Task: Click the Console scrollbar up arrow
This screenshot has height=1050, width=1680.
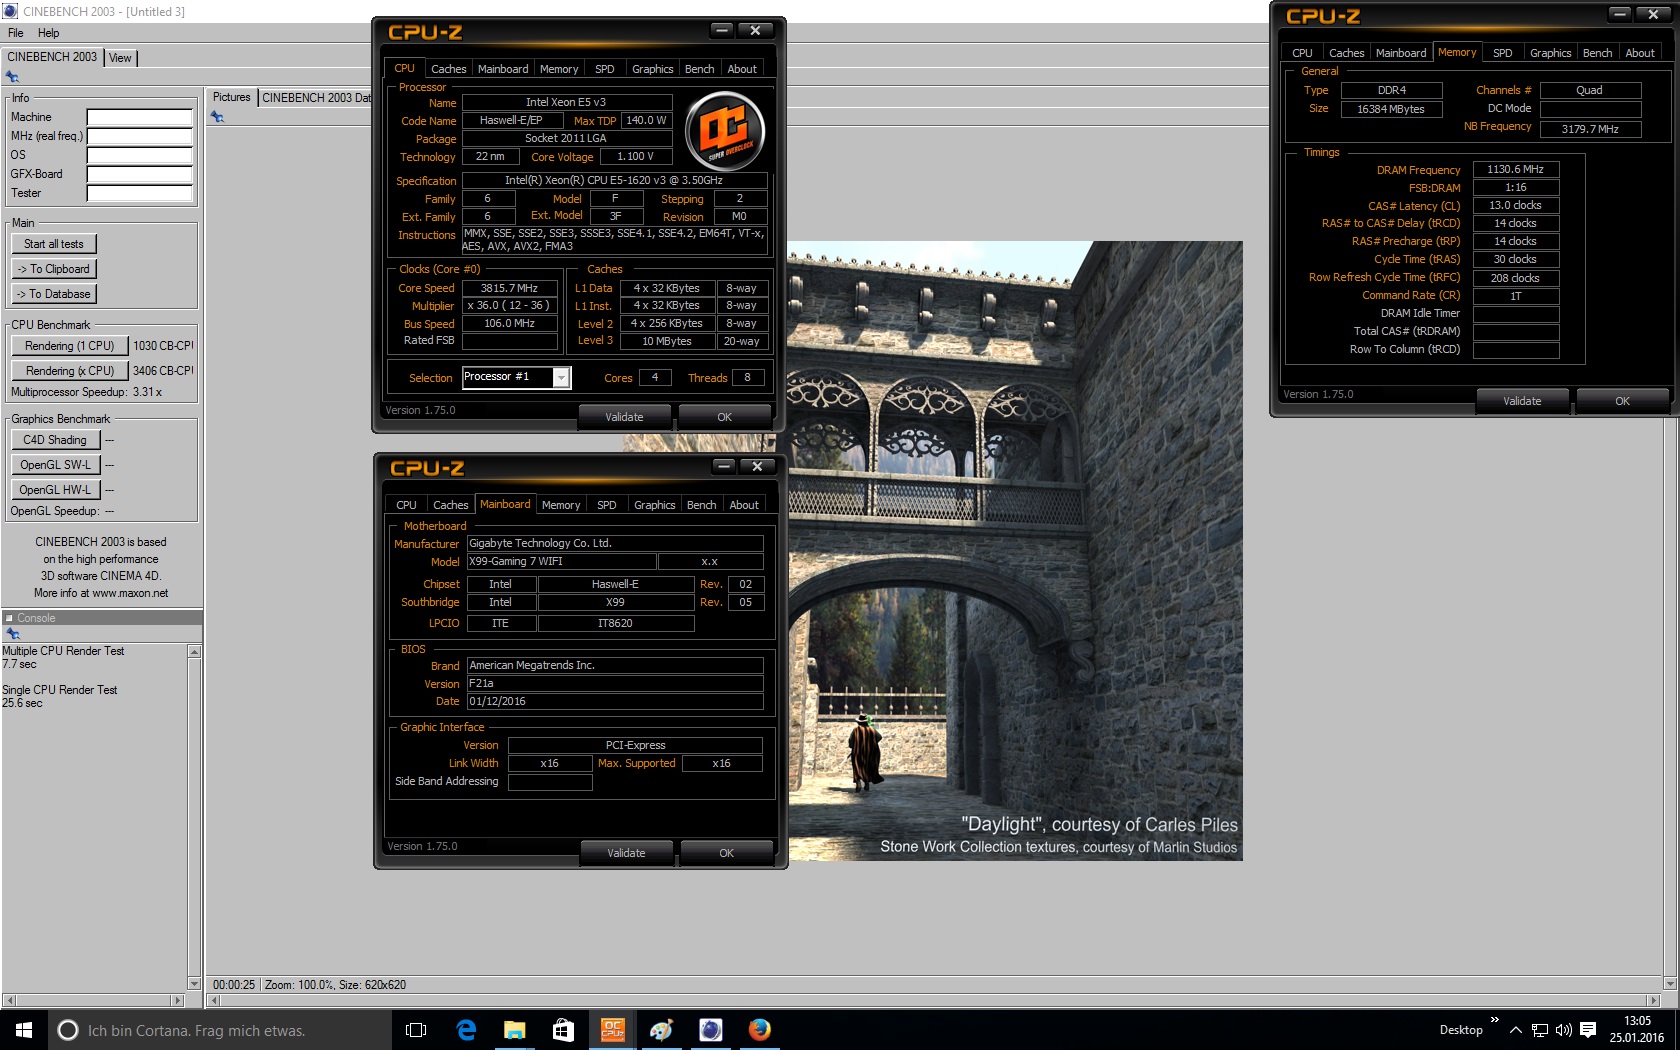Action: click(x=194, y=652)
